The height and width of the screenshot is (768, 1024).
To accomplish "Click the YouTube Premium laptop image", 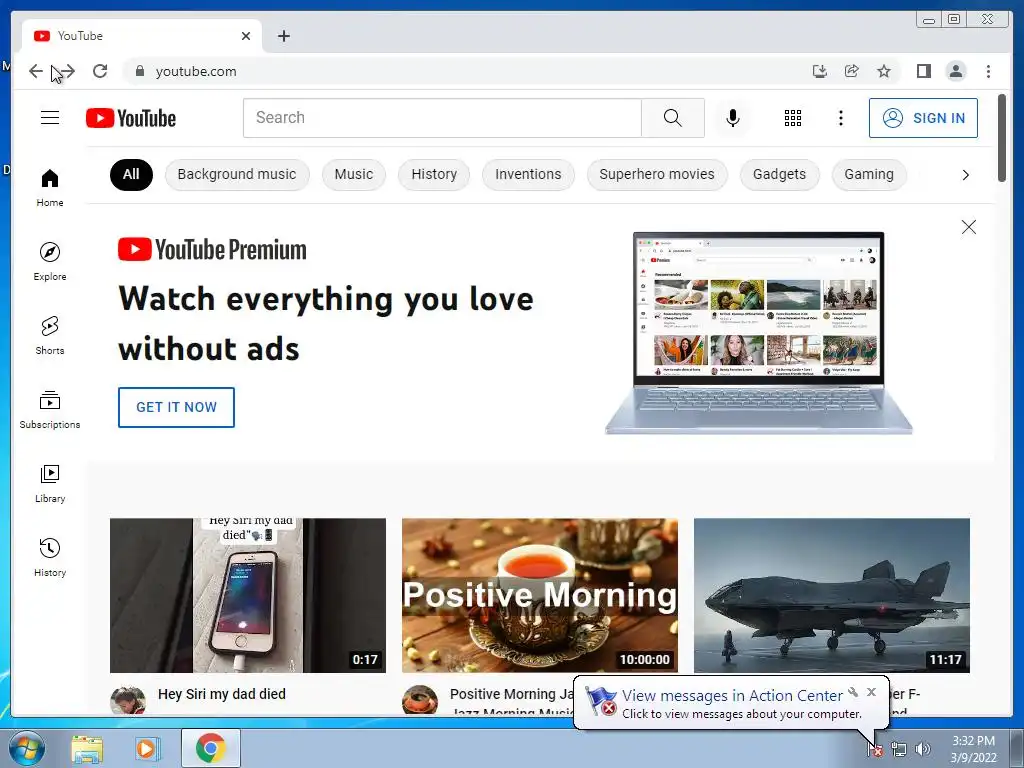I will [758, 333].
